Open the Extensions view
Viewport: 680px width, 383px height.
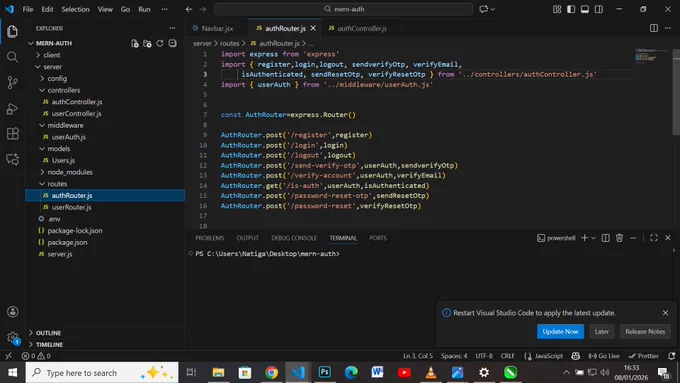[x=13, y=134]
